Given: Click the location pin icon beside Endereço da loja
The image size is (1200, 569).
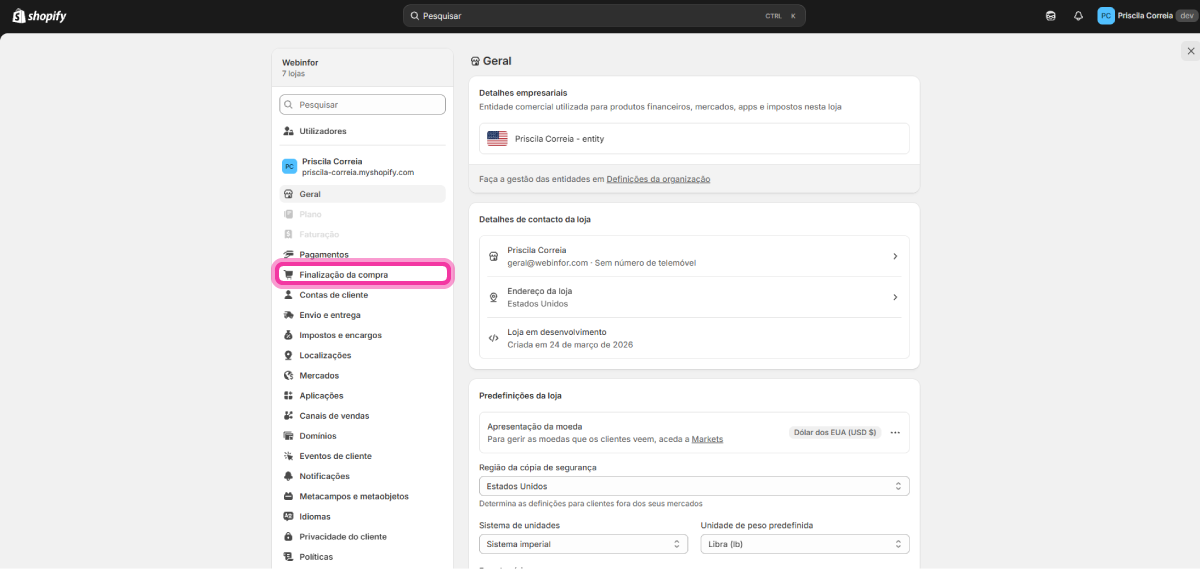Looking at the screenshot, I should click(493, 297).
